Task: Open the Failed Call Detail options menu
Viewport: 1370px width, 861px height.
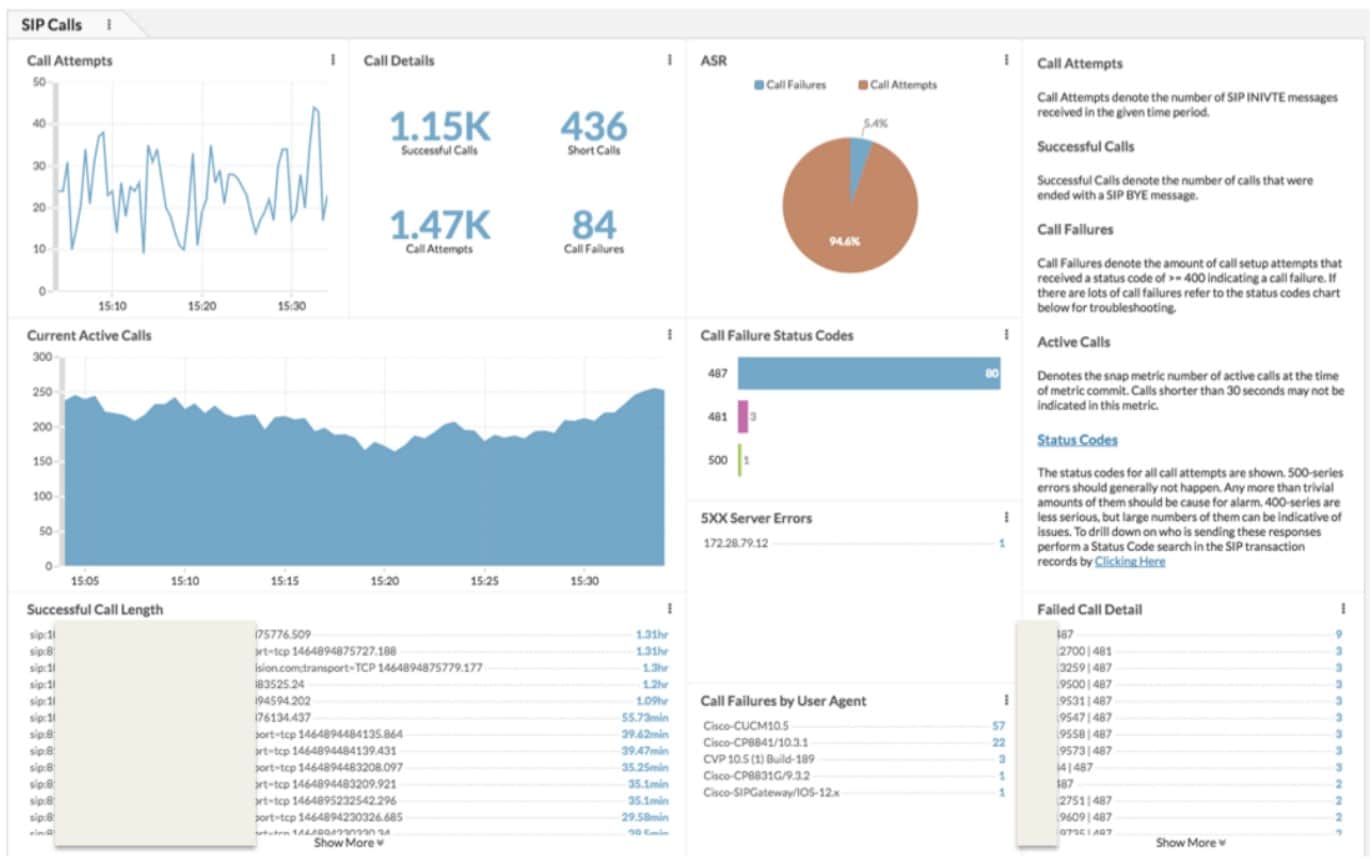Action: [1343, 608]
